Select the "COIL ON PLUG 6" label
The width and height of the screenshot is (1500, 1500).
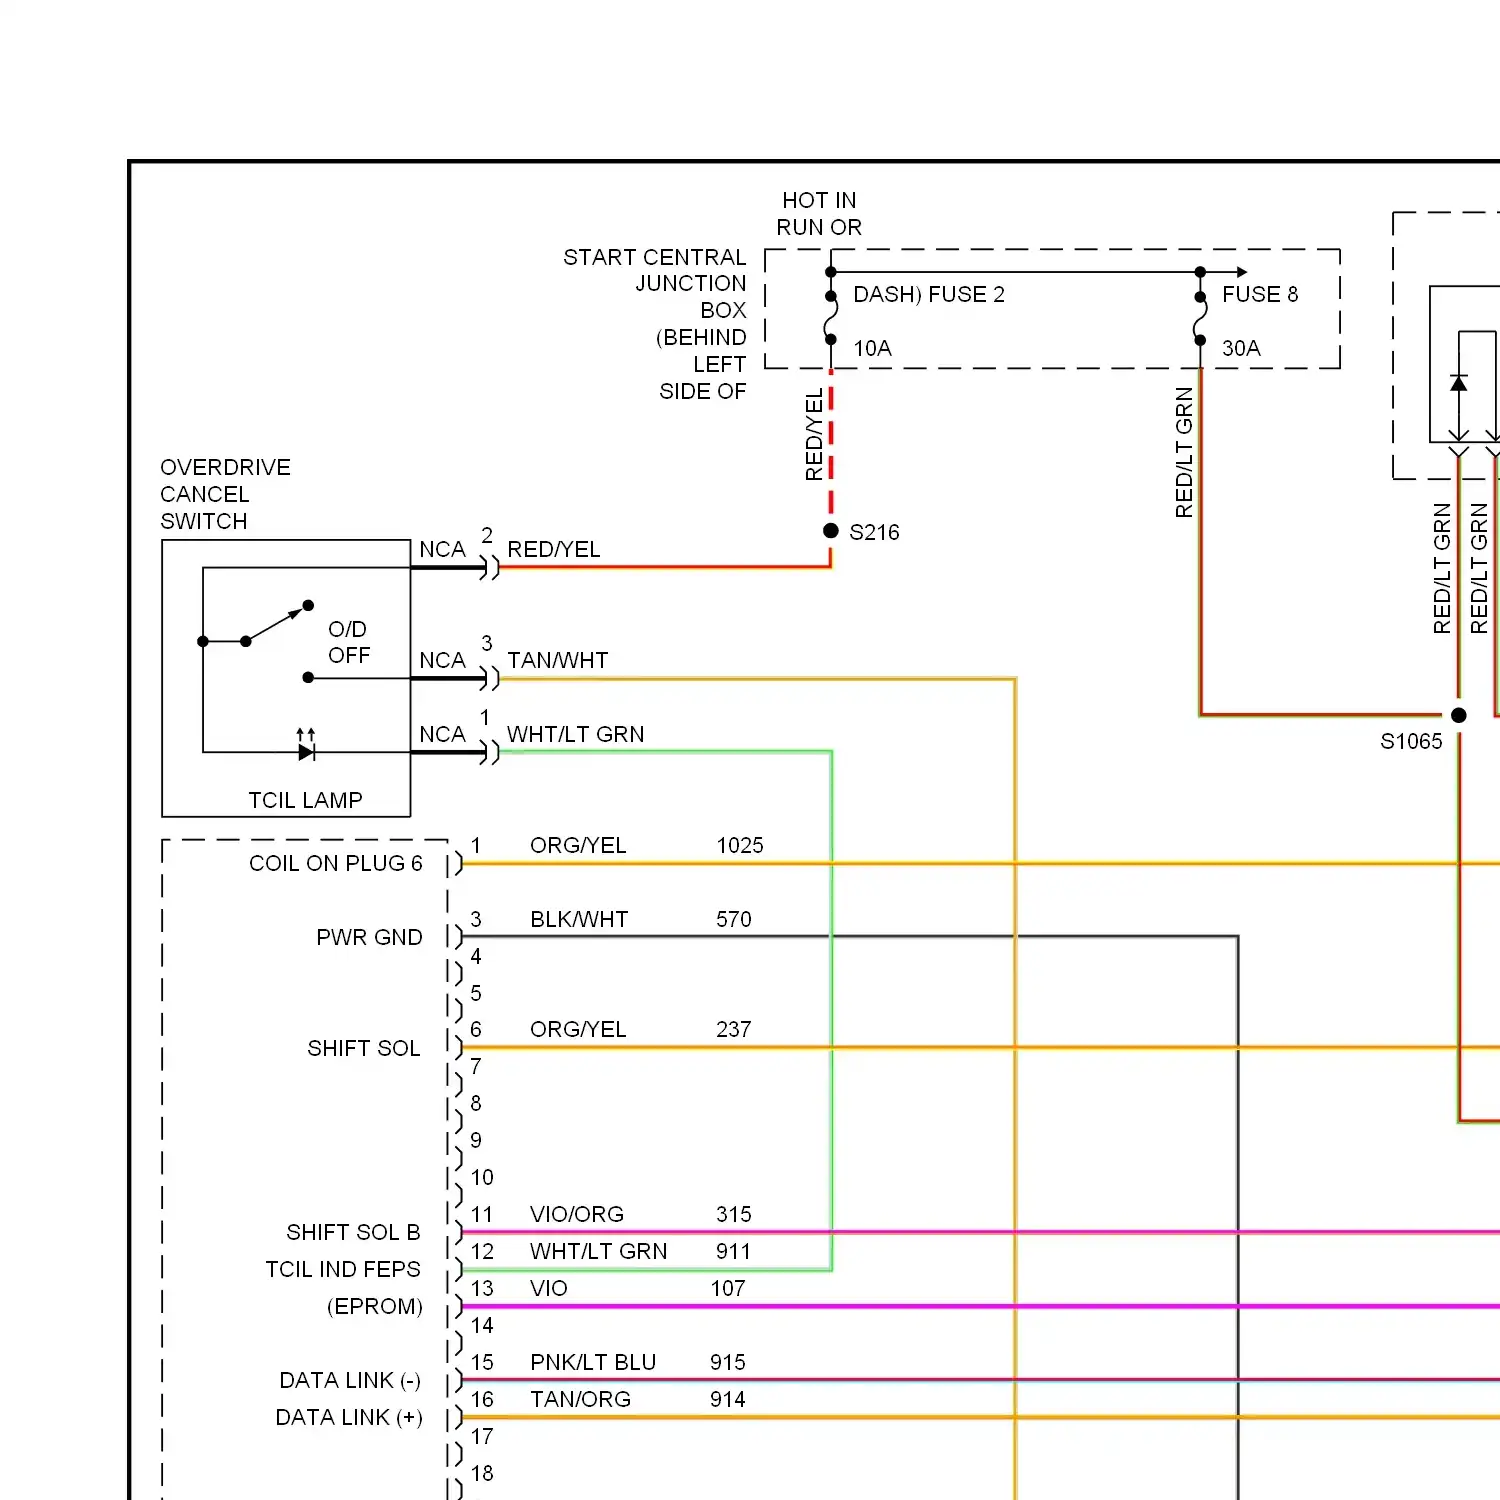[x=336, y=863]
